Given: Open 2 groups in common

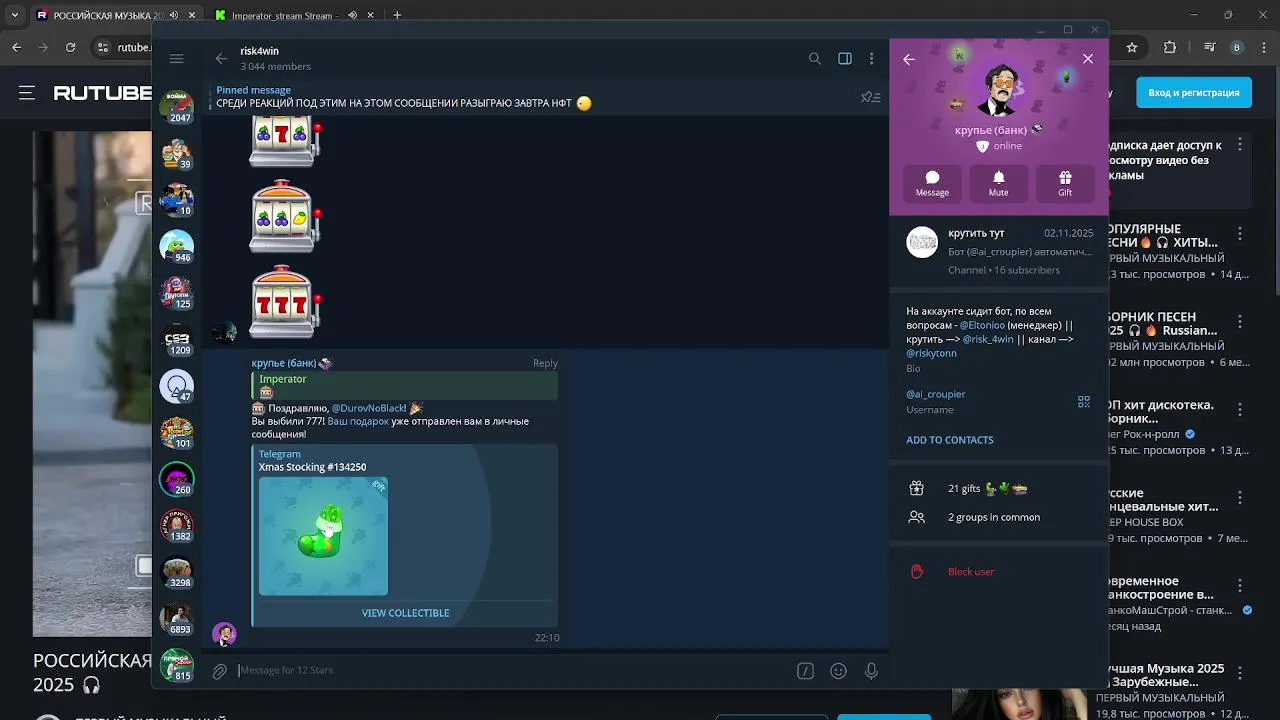Looking at the screenshot, I should pyautogui.click(x=999, y=517).
